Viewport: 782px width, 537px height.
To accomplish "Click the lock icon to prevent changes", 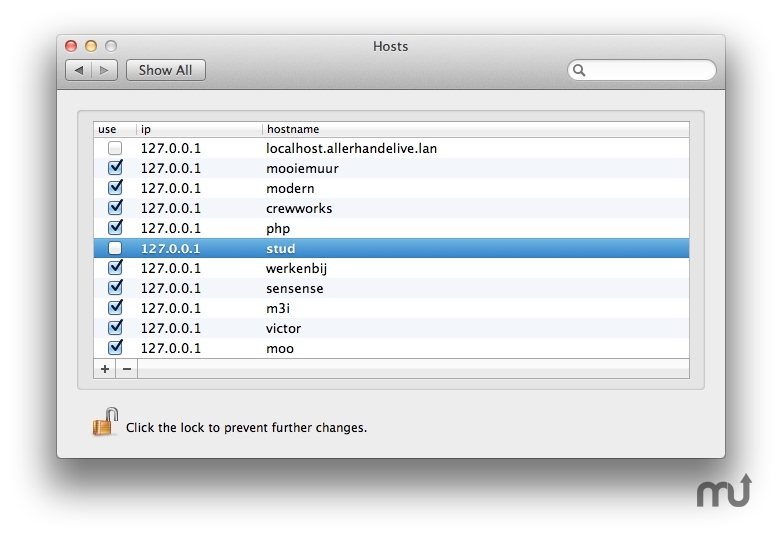I will (x=105, y=422).
